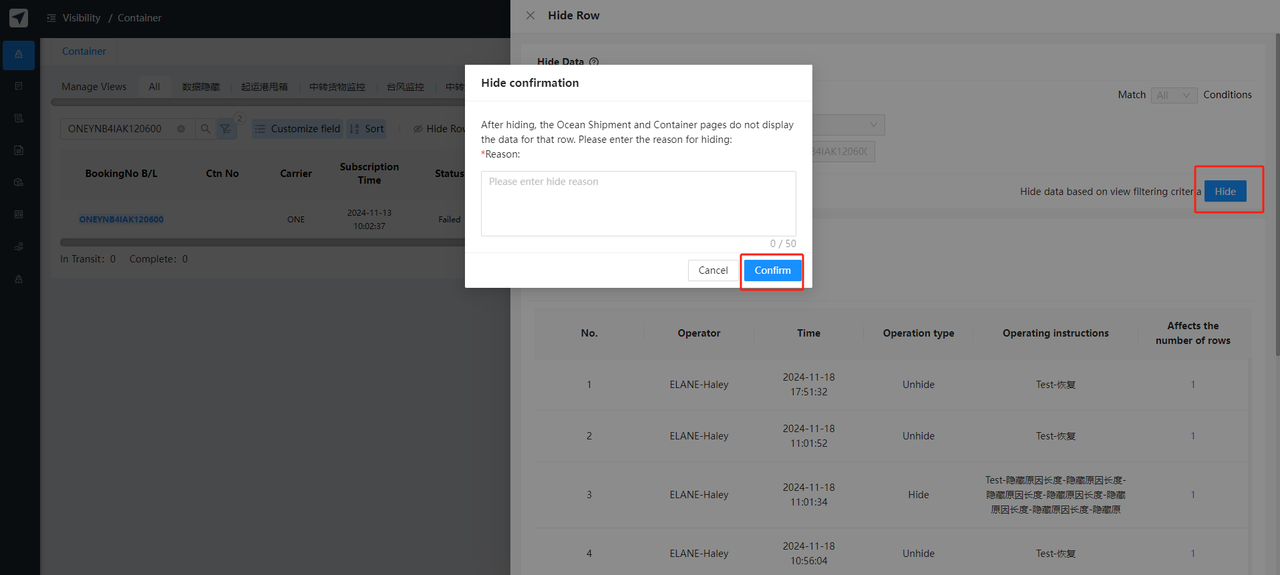Focus the hide reason text area
This screenshot has width=1280, height=575.
pos(638,203)
